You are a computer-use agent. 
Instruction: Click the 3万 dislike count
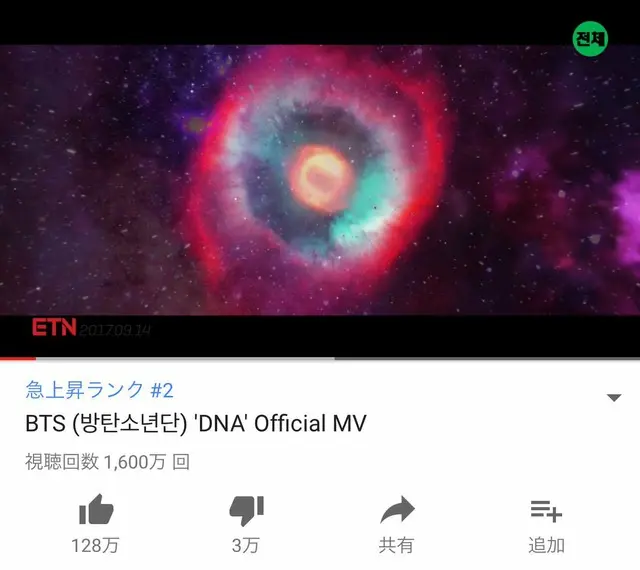click(x=246, y=546)
